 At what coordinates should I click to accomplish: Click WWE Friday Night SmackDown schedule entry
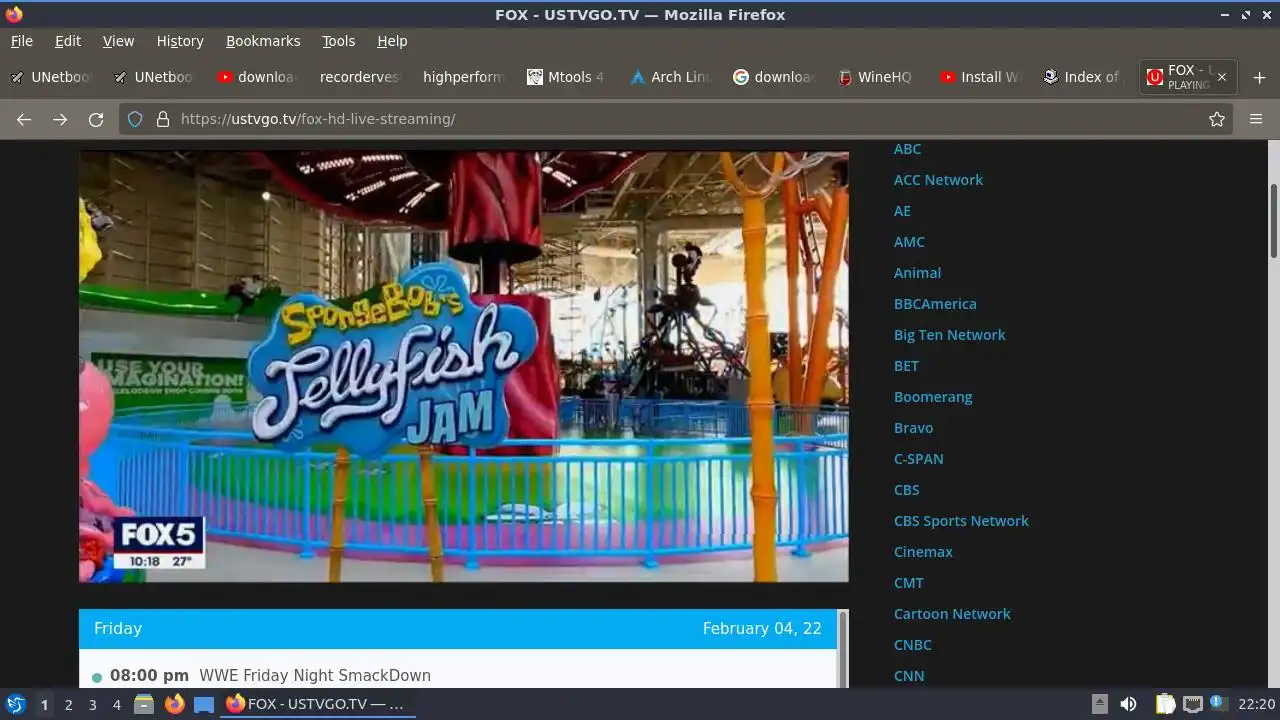click(x=315, y=676)
